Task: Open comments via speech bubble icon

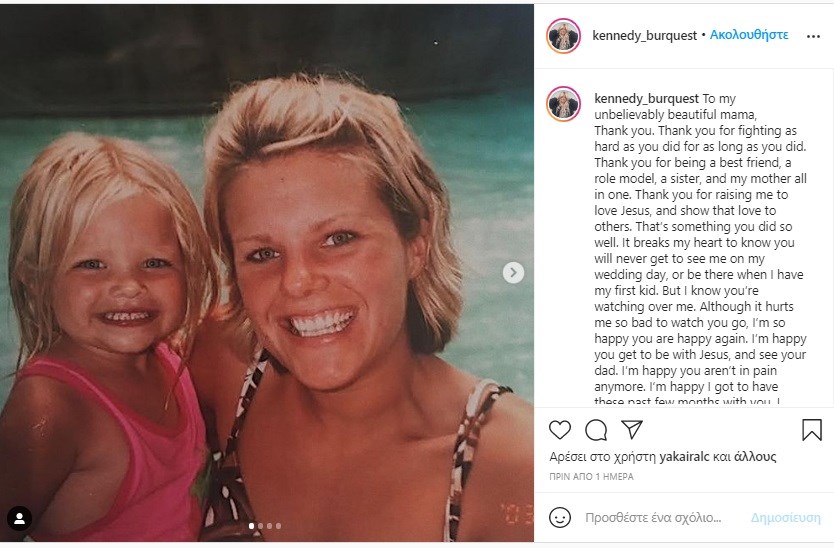Action: click(x=596, y=430)
